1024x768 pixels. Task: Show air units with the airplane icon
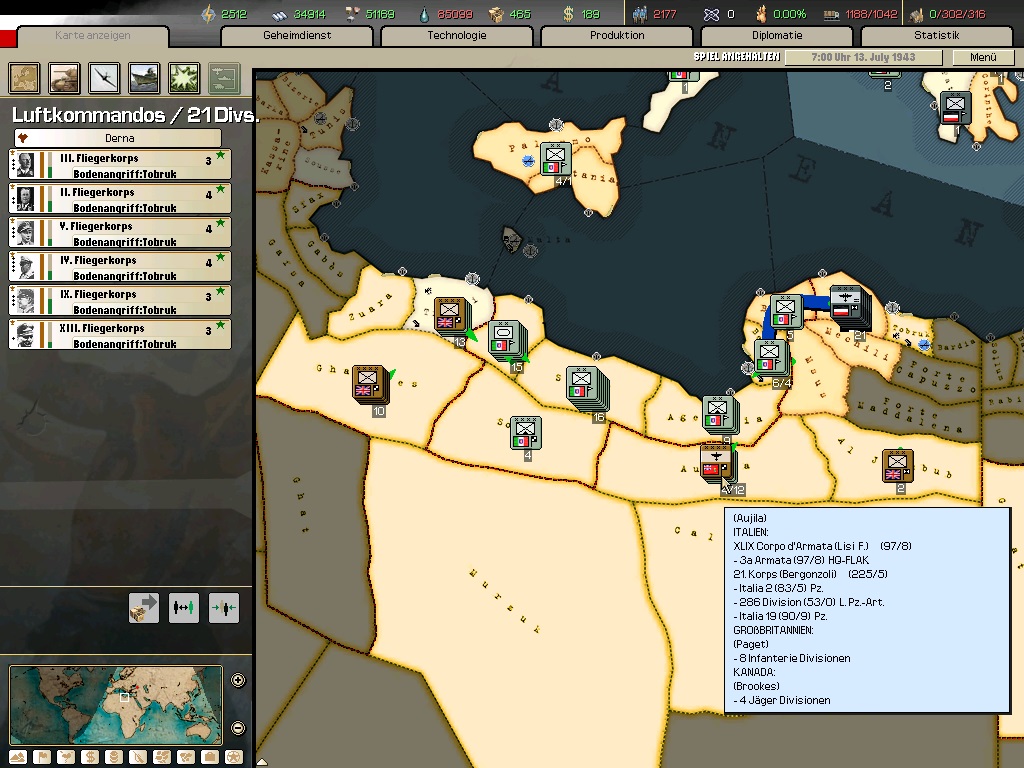pos(104,78)
